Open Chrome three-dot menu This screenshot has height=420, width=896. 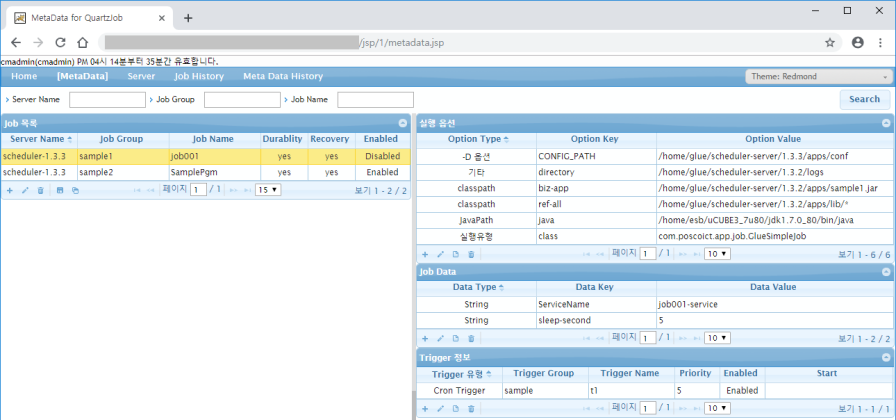[881, 42]
